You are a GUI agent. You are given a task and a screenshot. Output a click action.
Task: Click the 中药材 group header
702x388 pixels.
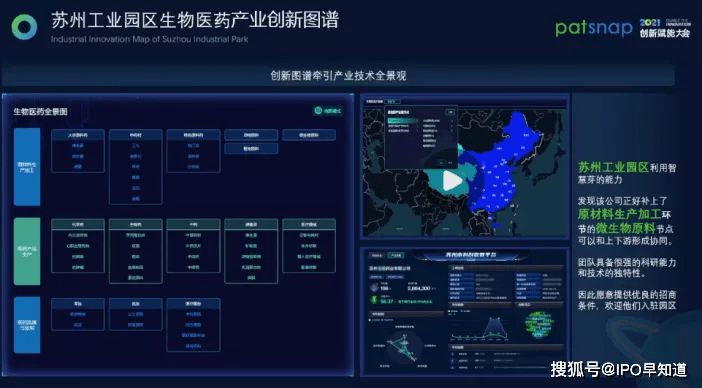tap(136, 135)
